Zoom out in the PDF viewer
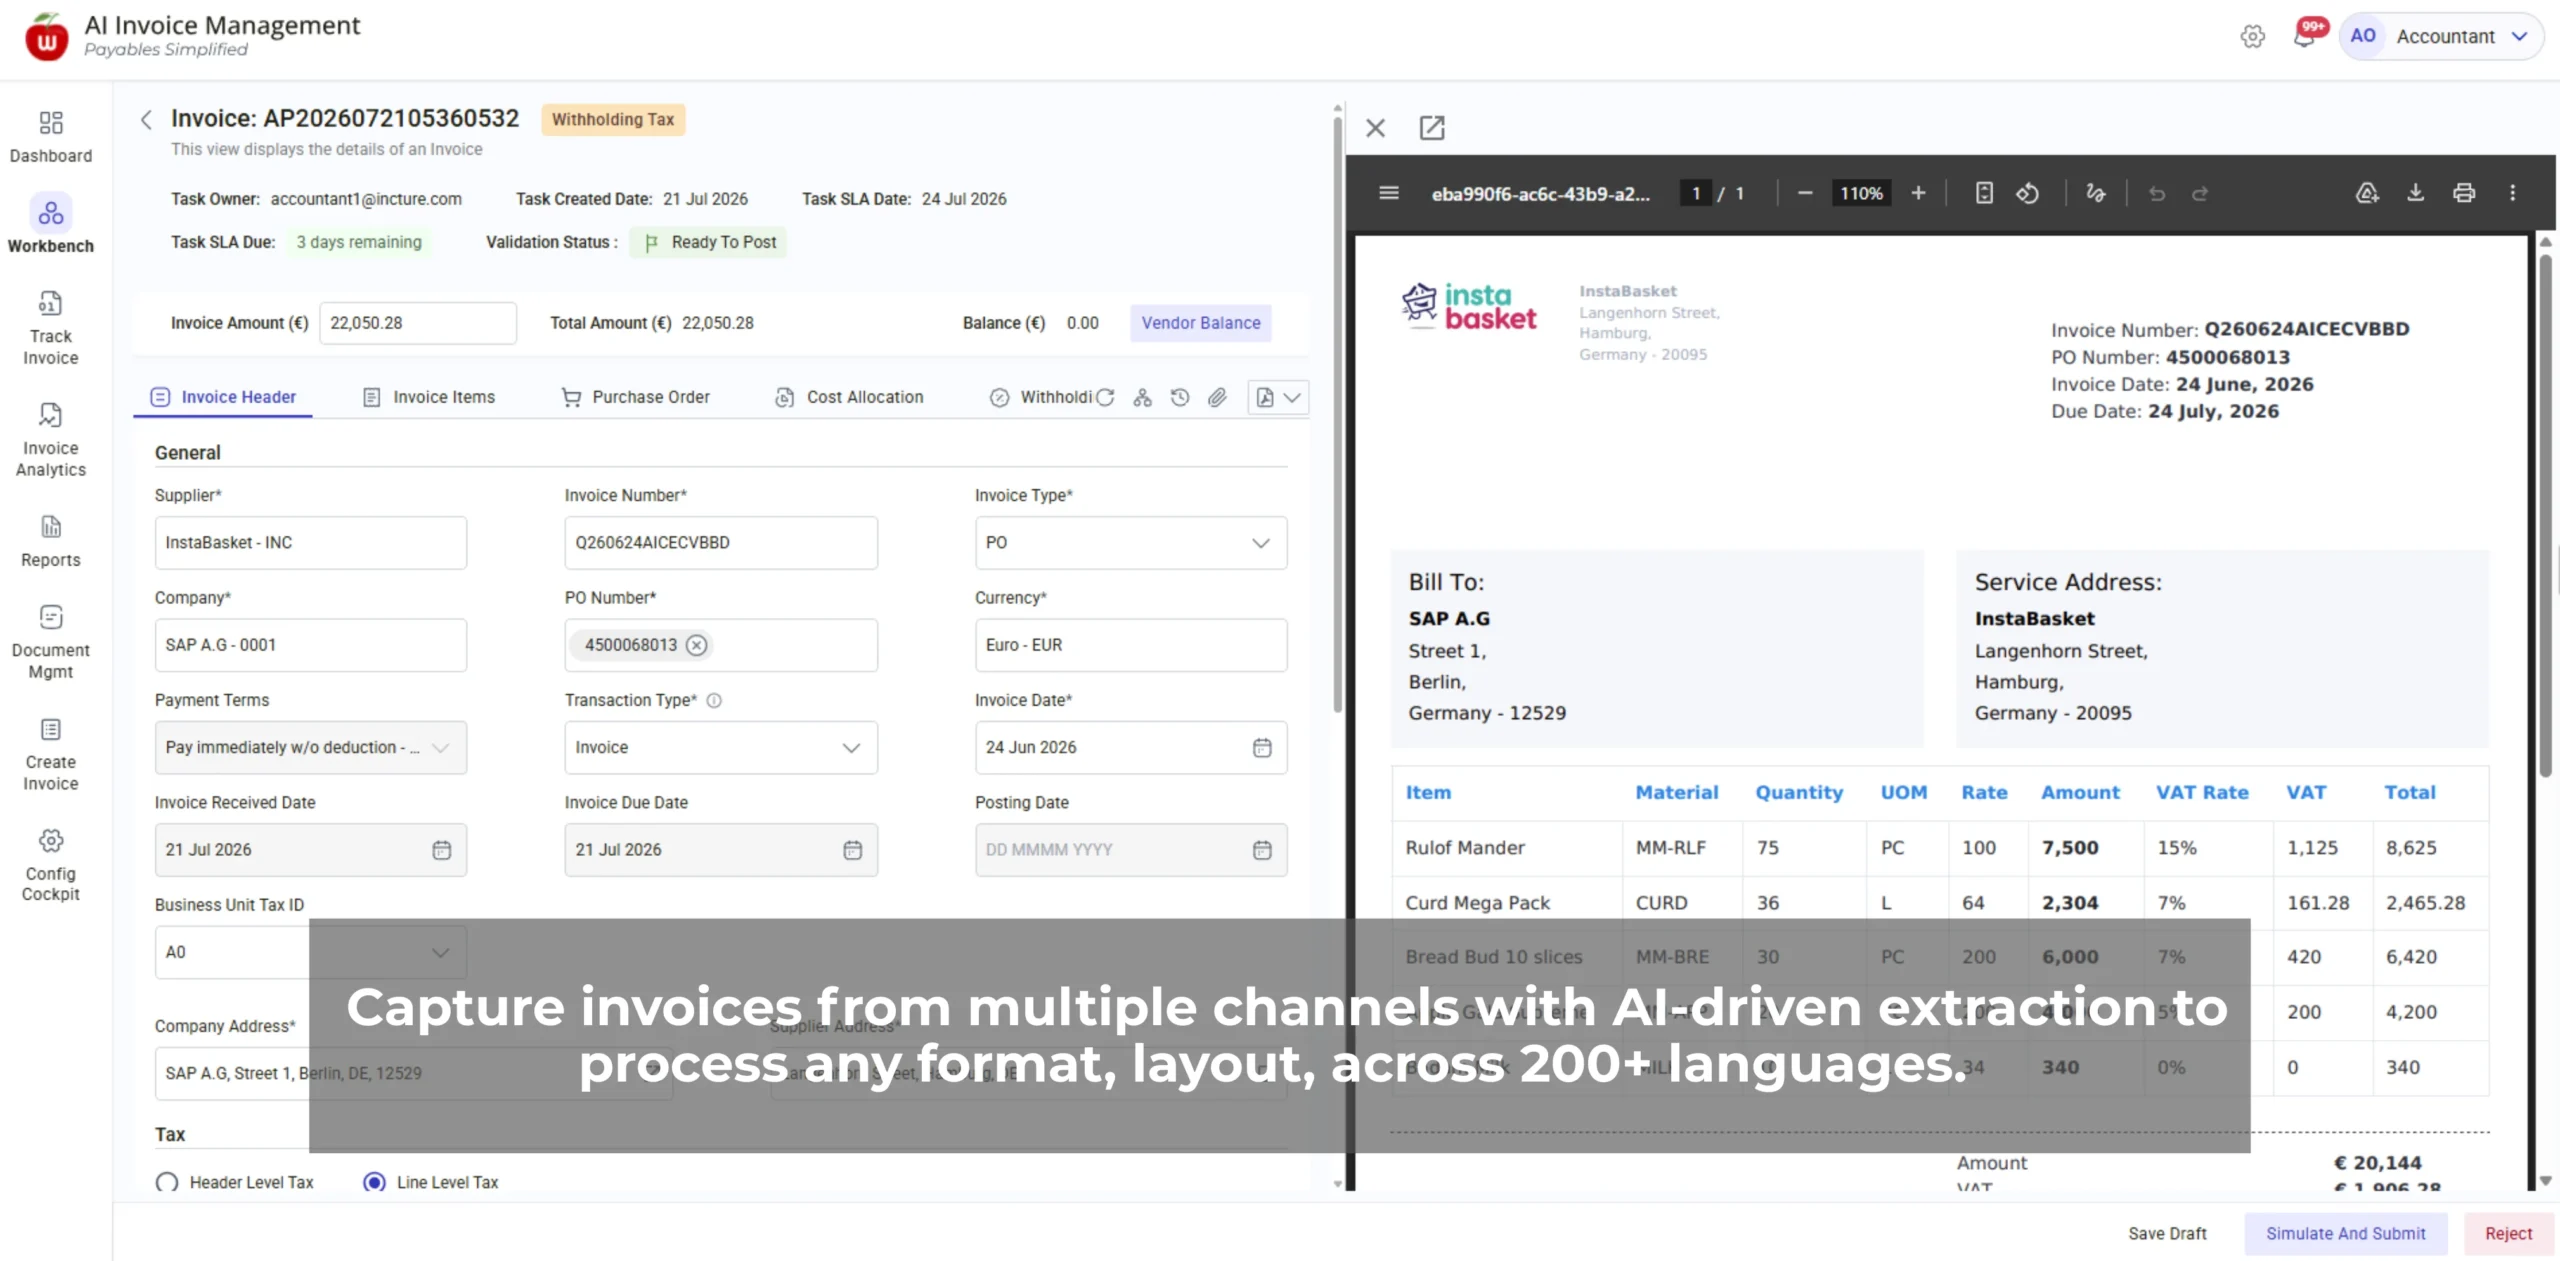The image size is (2560, 1261). pos(1805,193)
